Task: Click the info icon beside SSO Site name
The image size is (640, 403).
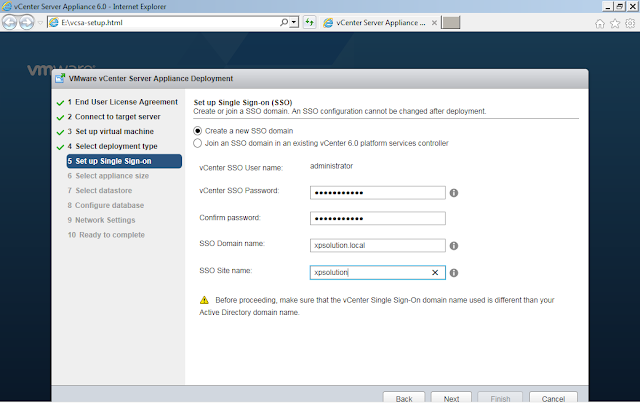Action: coord(453,273)
